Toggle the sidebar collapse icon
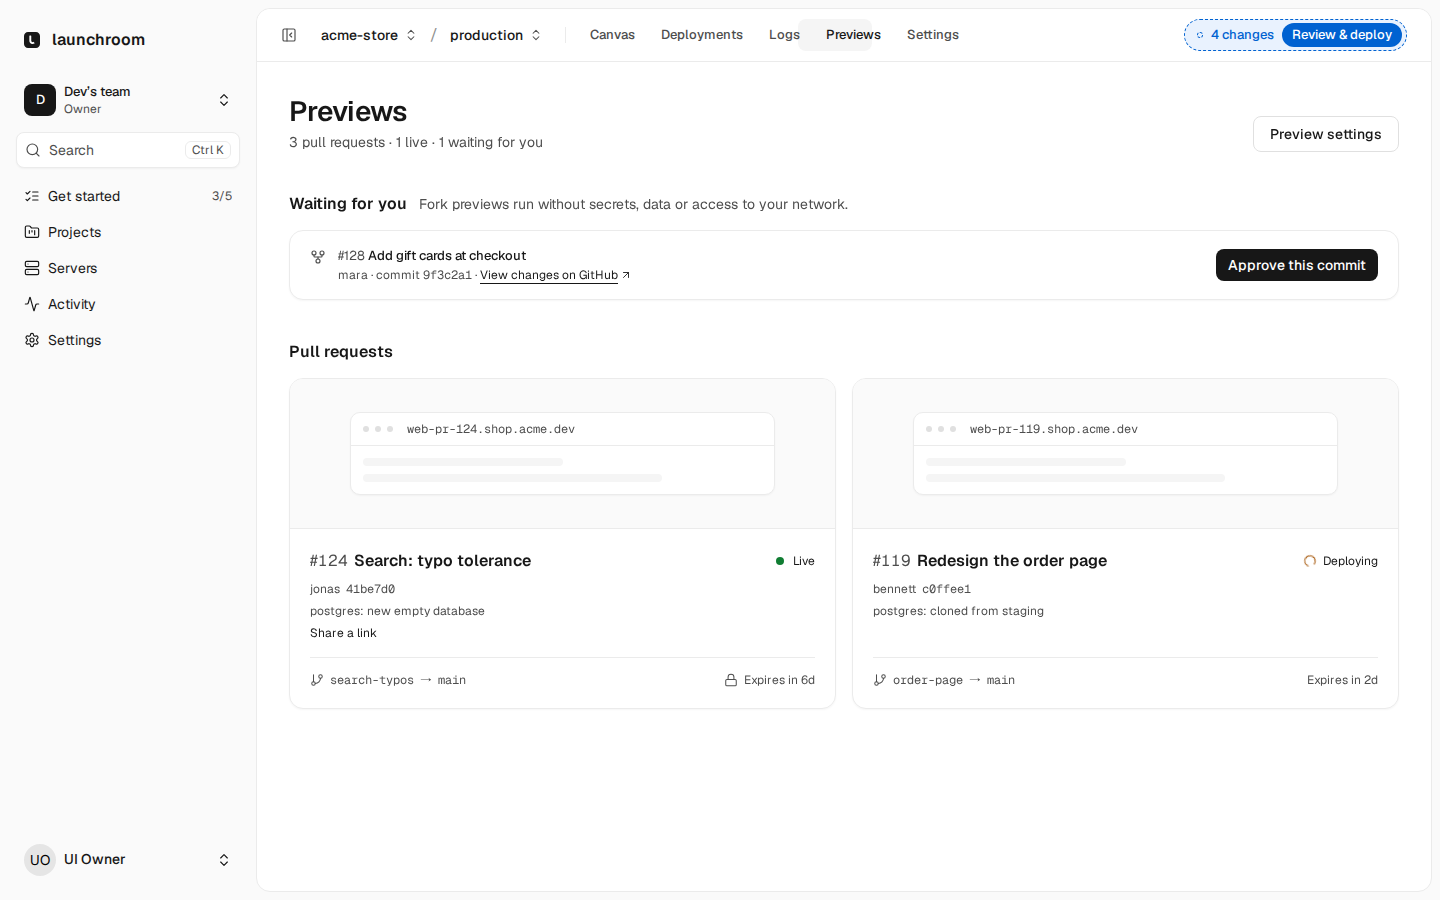Viewport: 1440px width, 900px height. coord(289,35)
